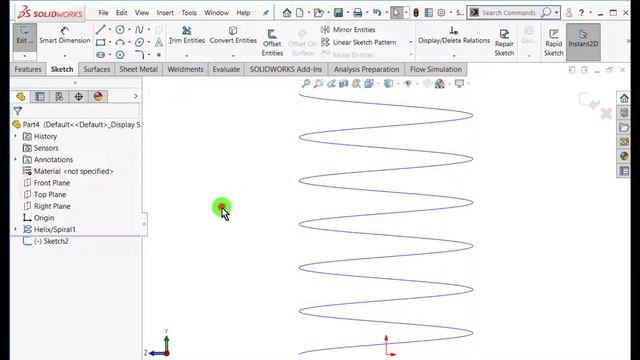Click the Convert Entities tool

point(233,36)
